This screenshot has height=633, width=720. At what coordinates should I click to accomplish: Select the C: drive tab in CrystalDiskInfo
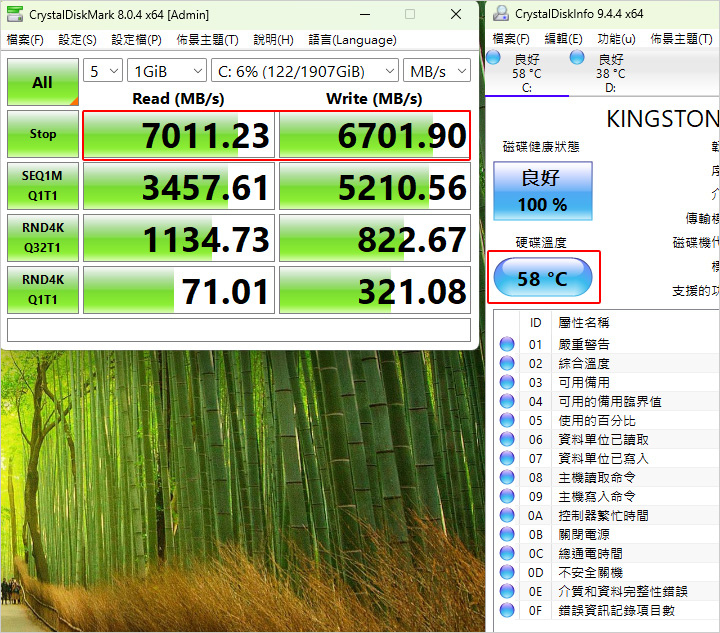[527, 73]
